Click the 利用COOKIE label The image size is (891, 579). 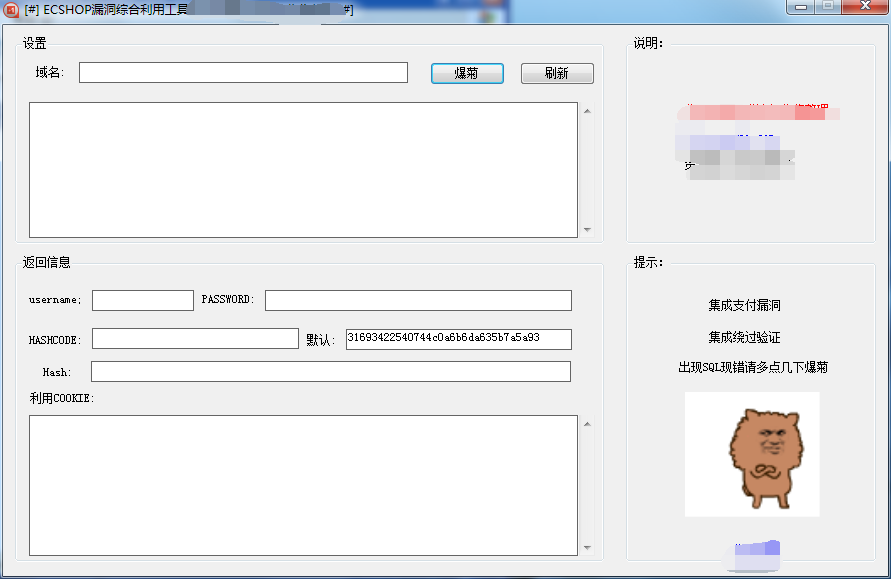tap(61, 398)
